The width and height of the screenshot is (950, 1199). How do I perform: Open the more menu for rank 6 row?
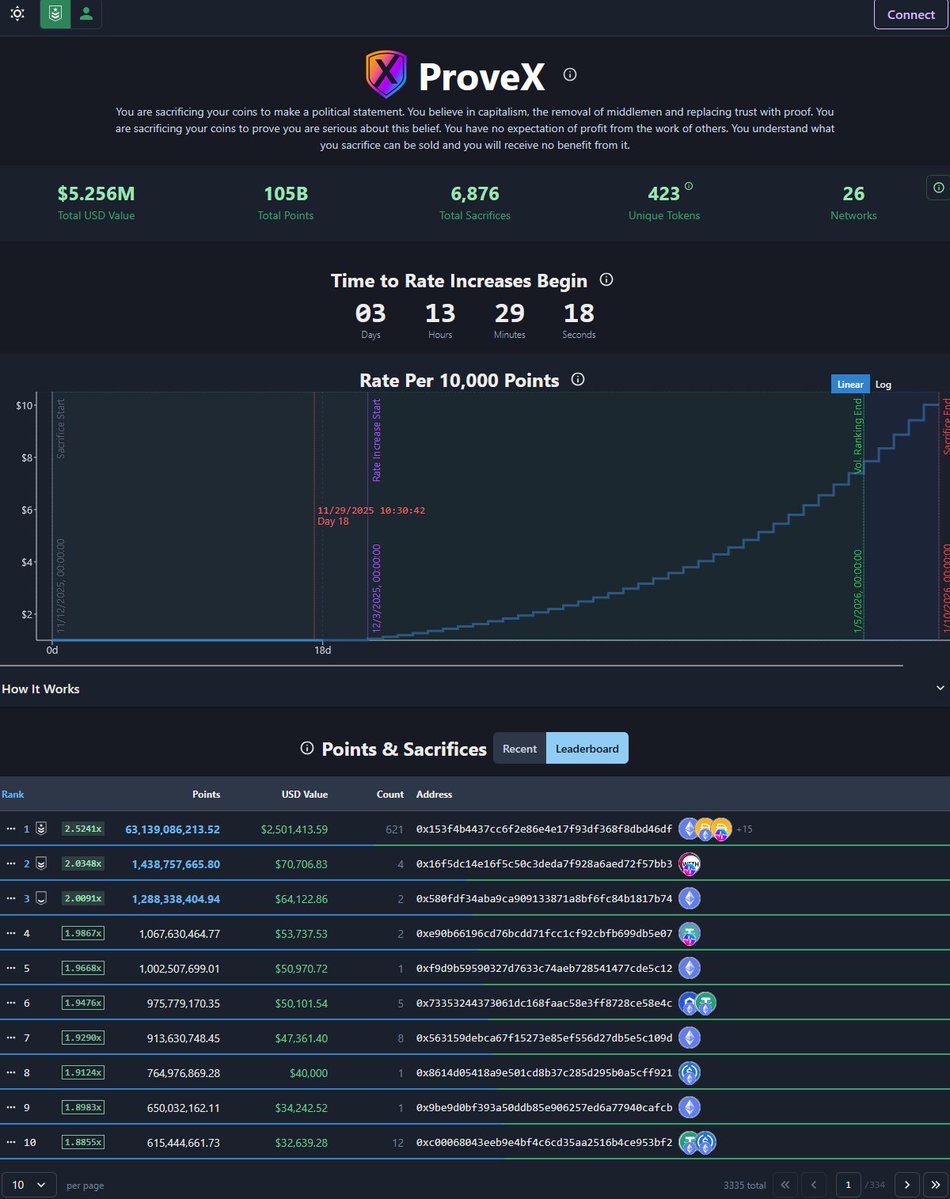point(11,1002)
